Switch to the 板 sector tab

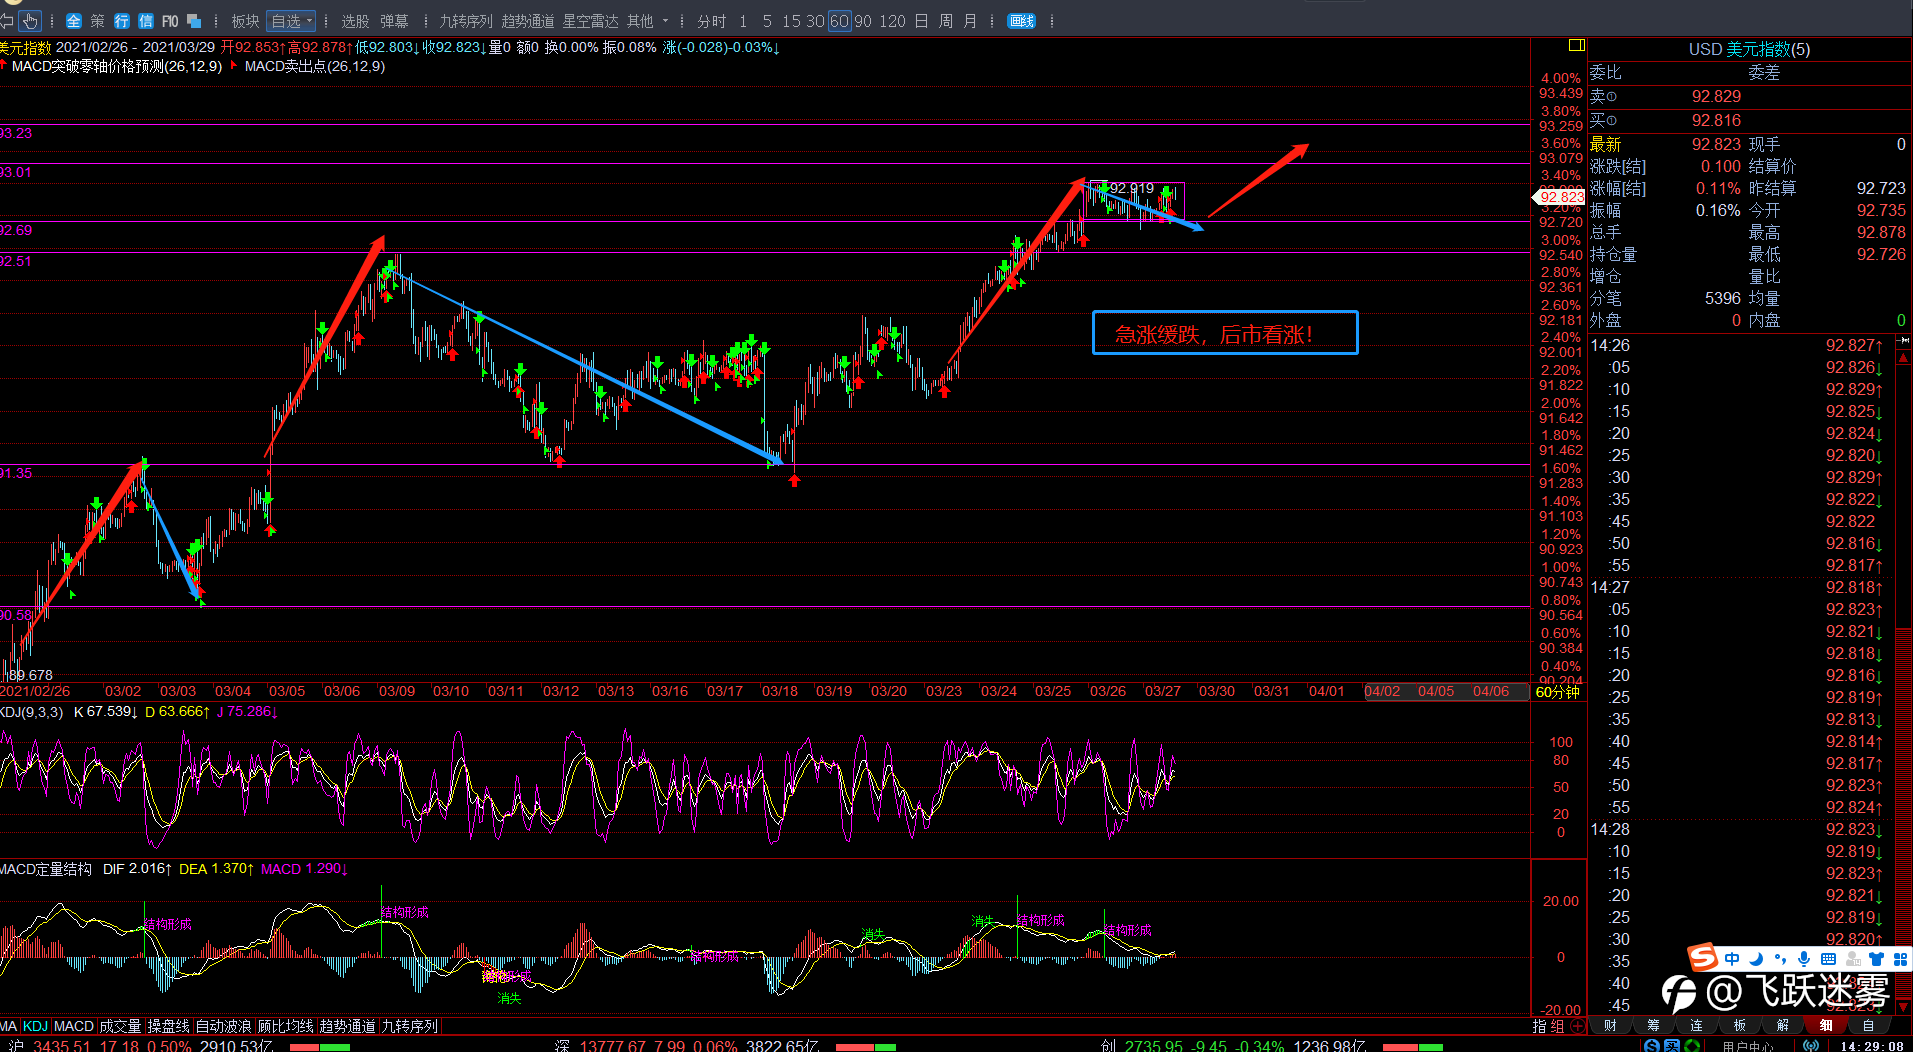point(1739,1025)
